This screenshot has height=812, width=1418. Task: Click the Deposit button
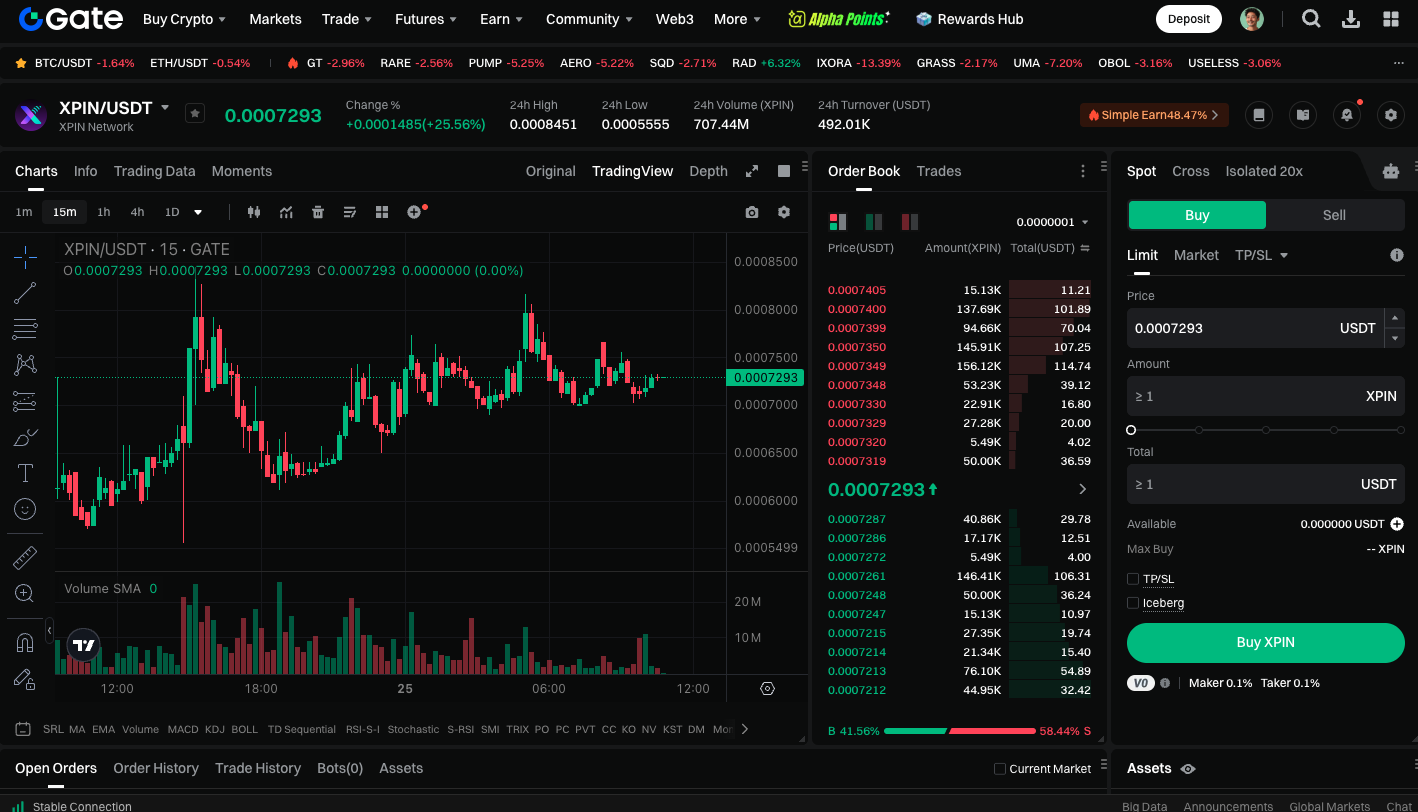[x=1188, y=19]
